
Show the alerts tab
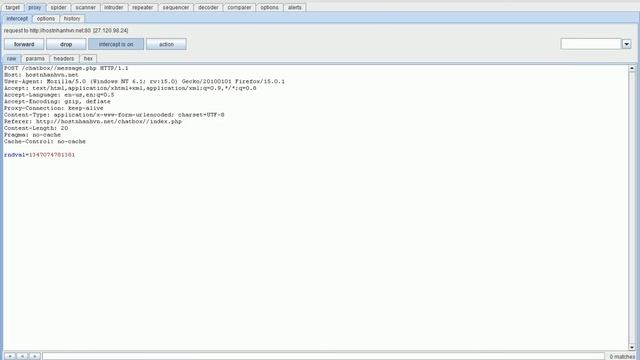click(295, 7)
